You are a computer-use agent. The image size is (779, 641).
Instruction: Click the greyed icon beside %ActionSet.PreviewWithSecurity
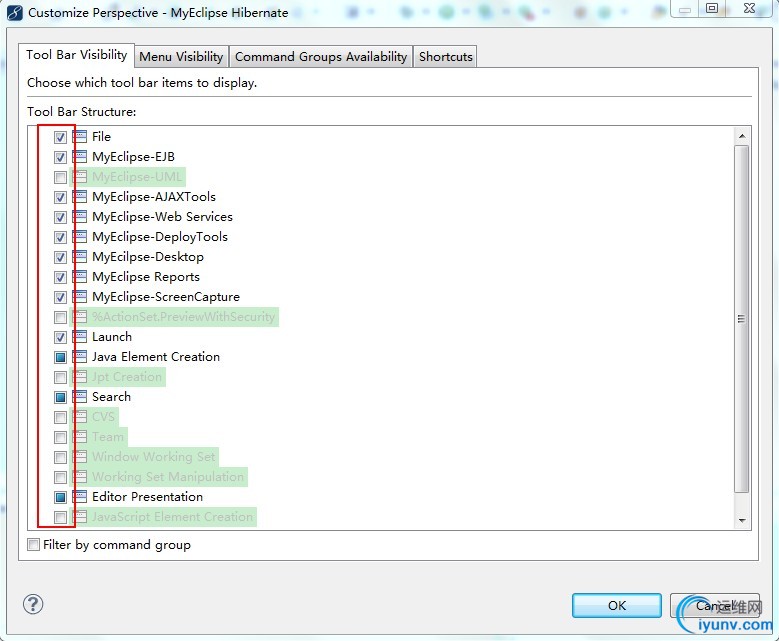tap(79, 317)
